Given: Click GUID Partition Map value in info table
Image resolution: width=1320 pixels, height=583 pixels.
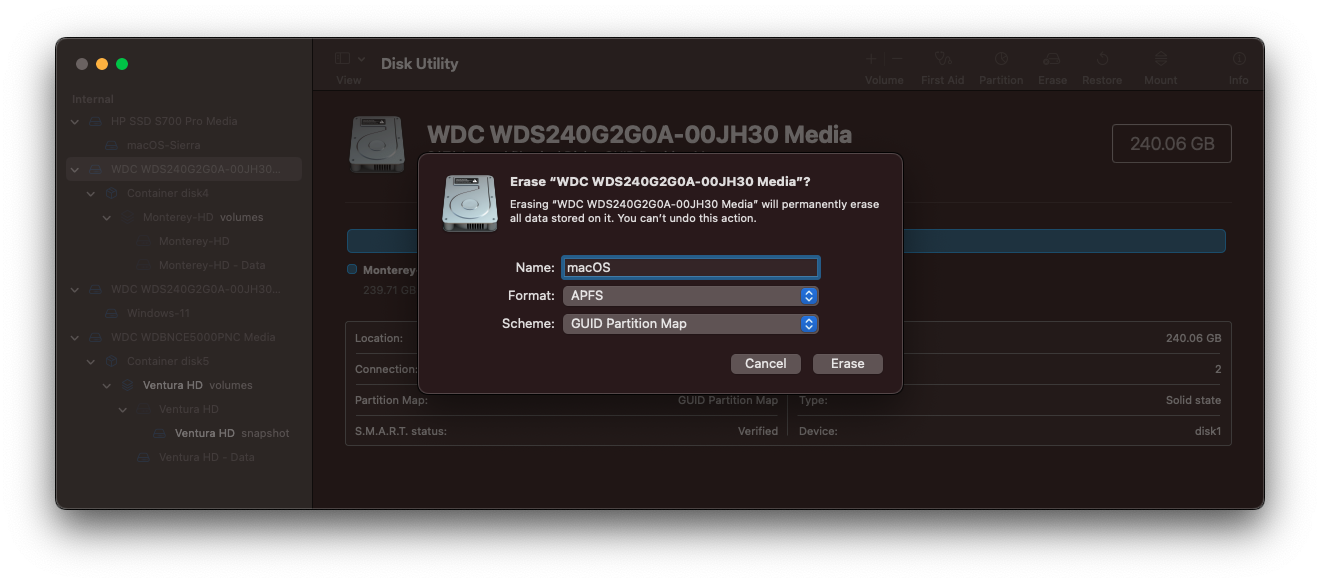Looking at the screenshot, I should 728,400.
